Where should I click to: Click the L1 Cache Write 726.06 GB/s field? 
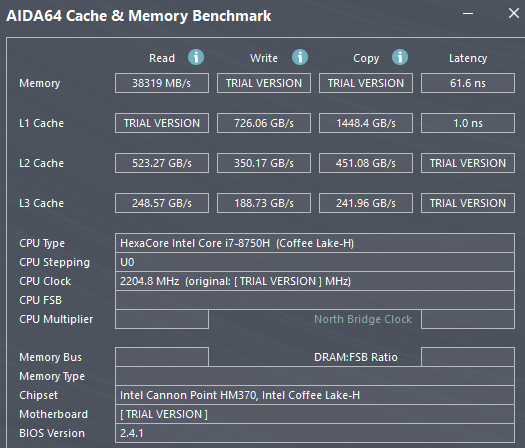264,123
